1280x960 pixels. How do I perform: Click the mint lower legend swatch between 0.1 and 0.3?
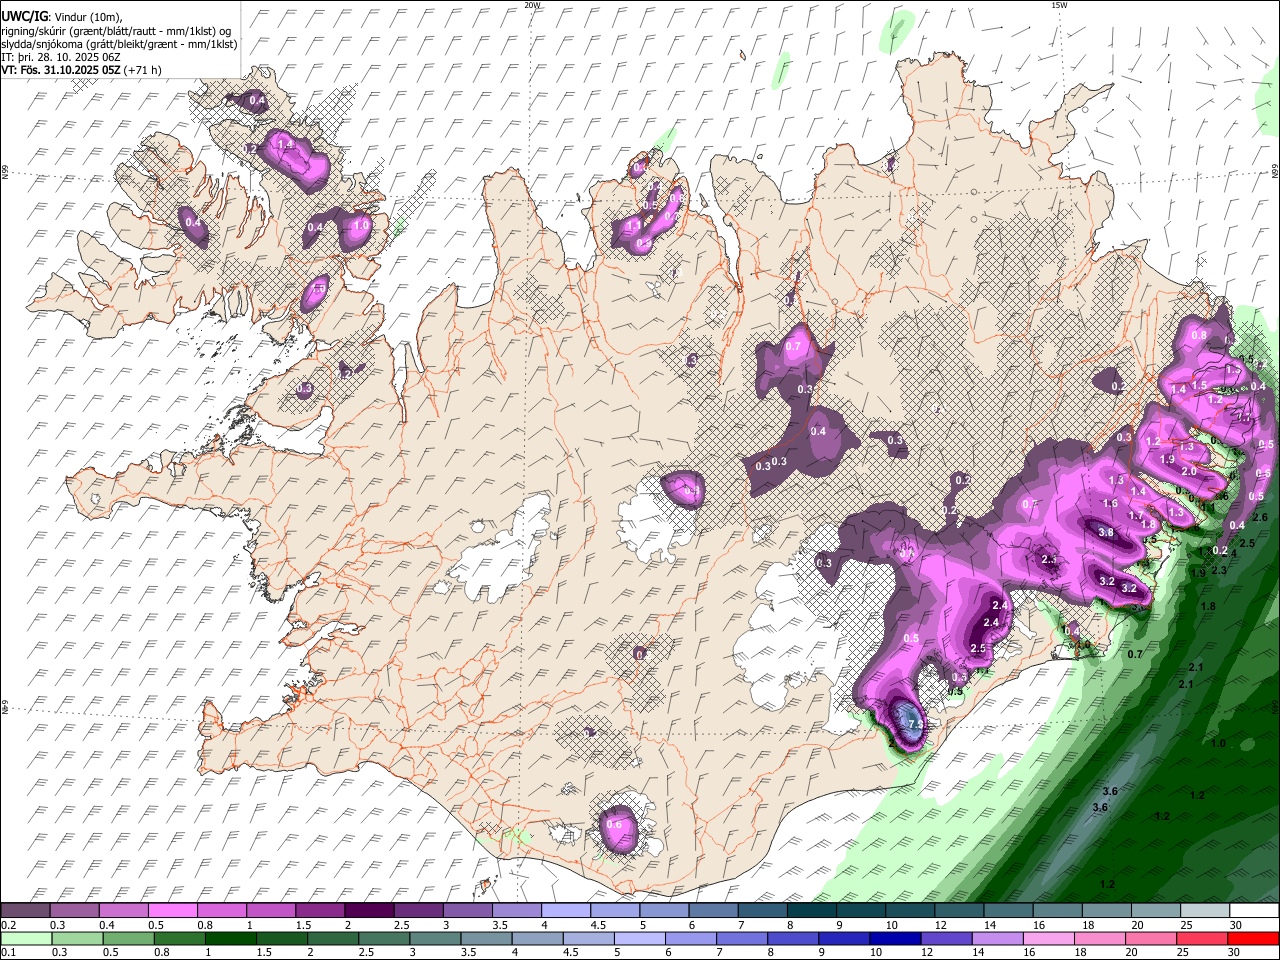26,938
